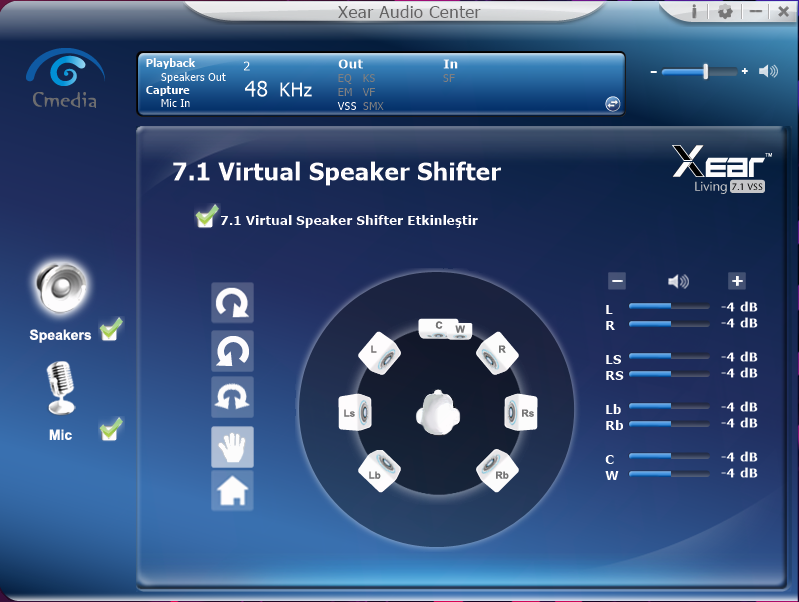Click the C center speaker cube
The width and height of the screenshot is (799, 602).
(436, 328)
